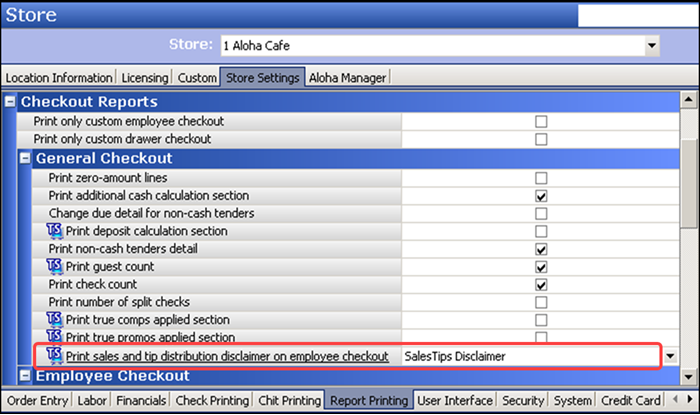The height and width of the screenshot is (415, 700).
Task: Select Print zero-amount lines label
Action: pos(108,178)
